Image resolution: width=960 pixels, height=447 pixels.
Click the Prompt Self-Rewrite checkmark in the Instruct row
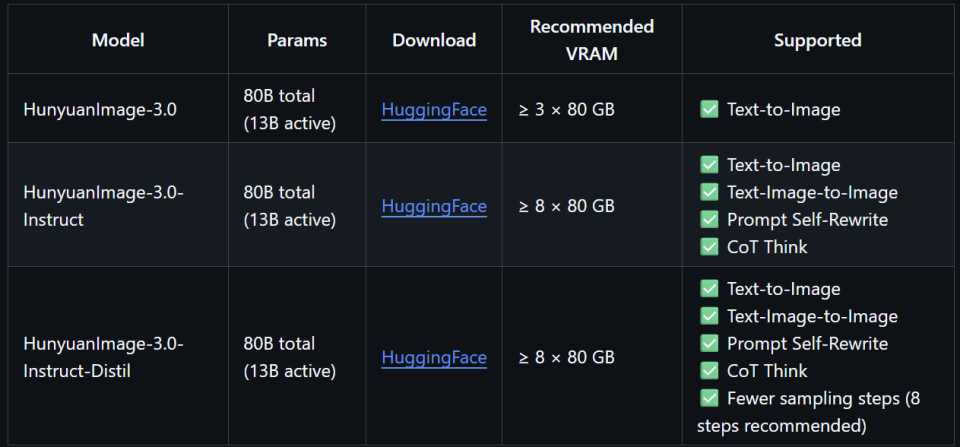click(710, 219)
